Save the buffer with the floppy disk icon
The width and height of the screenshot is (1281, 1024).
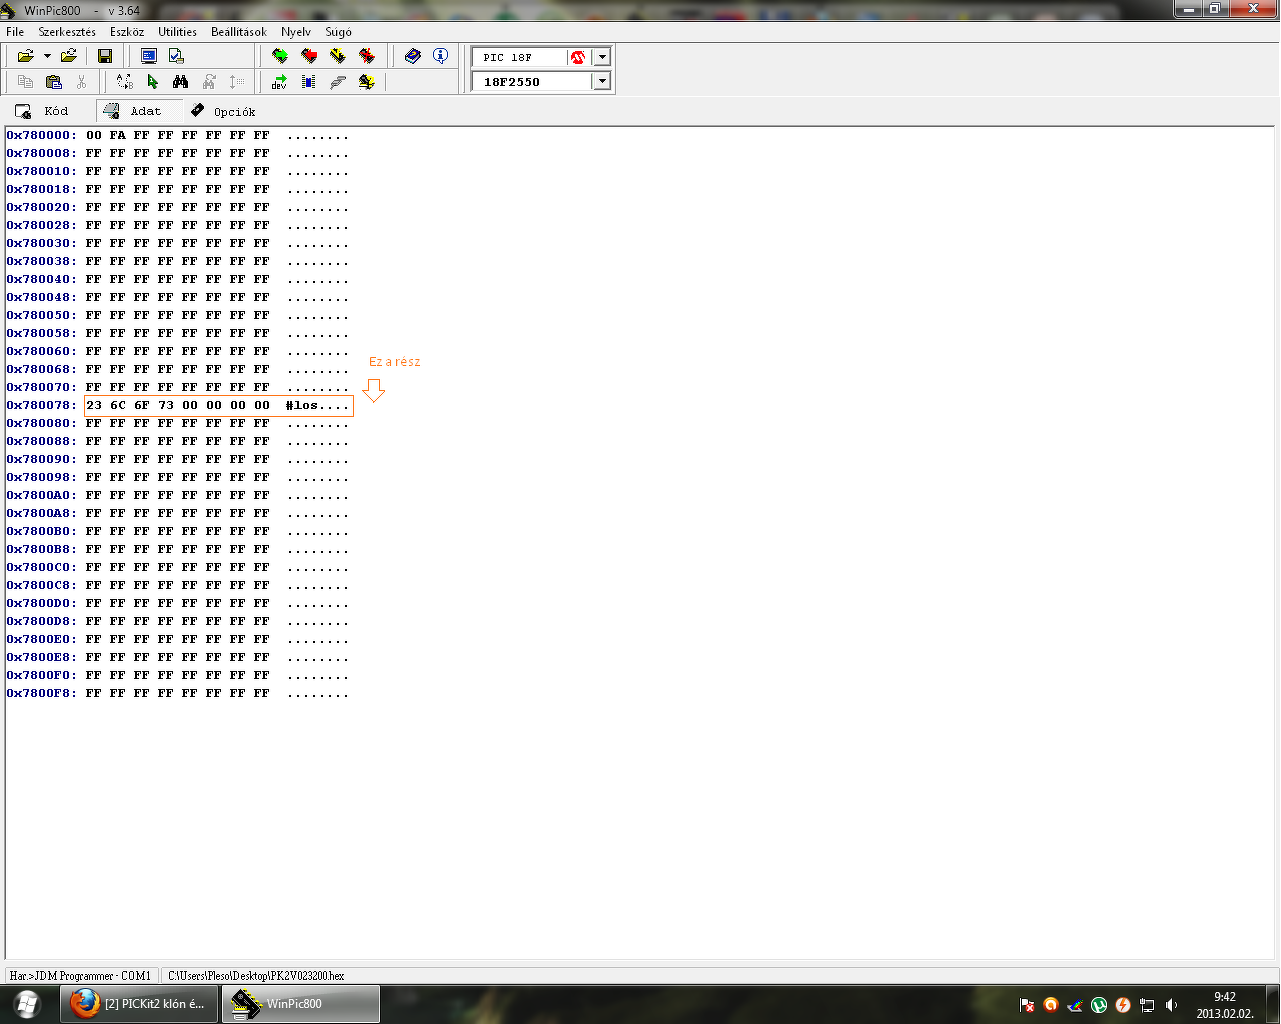click(x=105, y=56)
